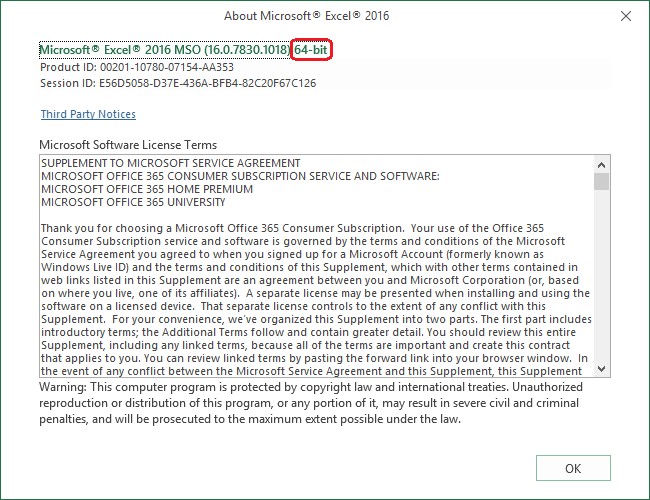Click the 'MICROSOFT OFFICE 365 HOME PREMIUM' line
The image size is (650, 500).
[x=147, y=189]
